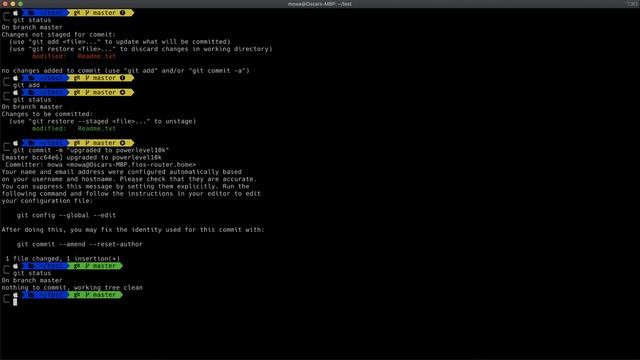640x360 pixels.
Task: Click the Apple icon on the 'git add .' prompt
Action: click(x=16, y=78)
